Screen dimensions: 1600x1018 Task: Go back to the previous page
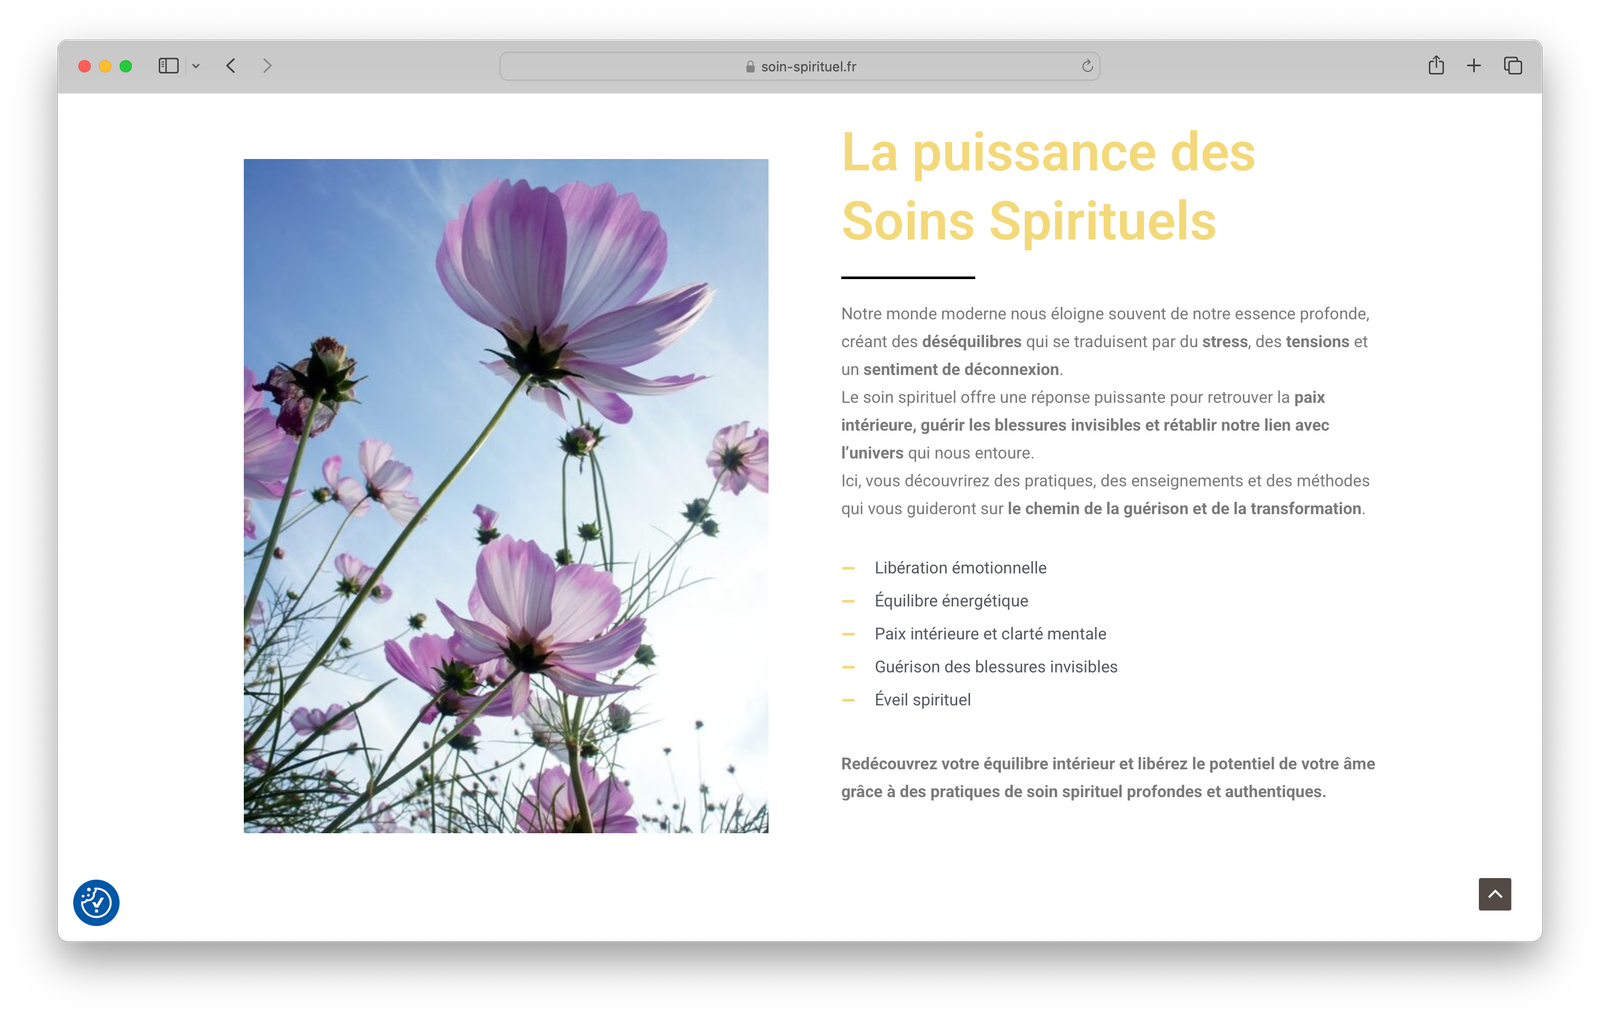coord(231,66)
